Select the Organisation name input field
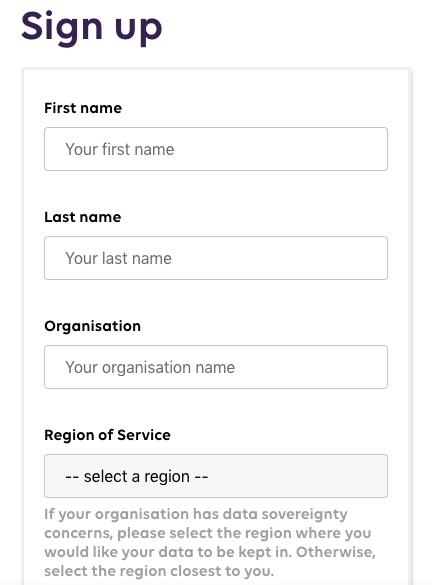Image resolution: width=432 pixels, height=585 pixels. 216,367
